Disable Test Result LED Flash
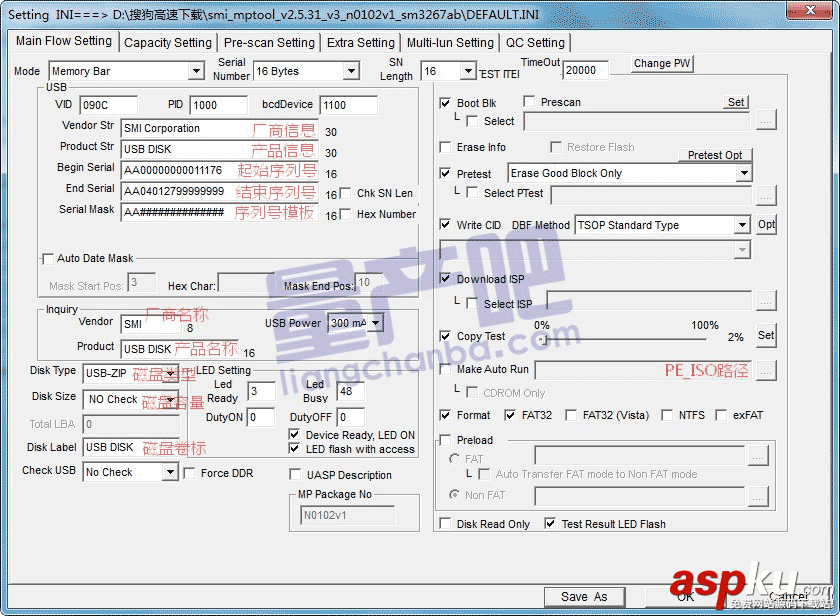This screenshot has width=840, height=616. tap(548, 523)
